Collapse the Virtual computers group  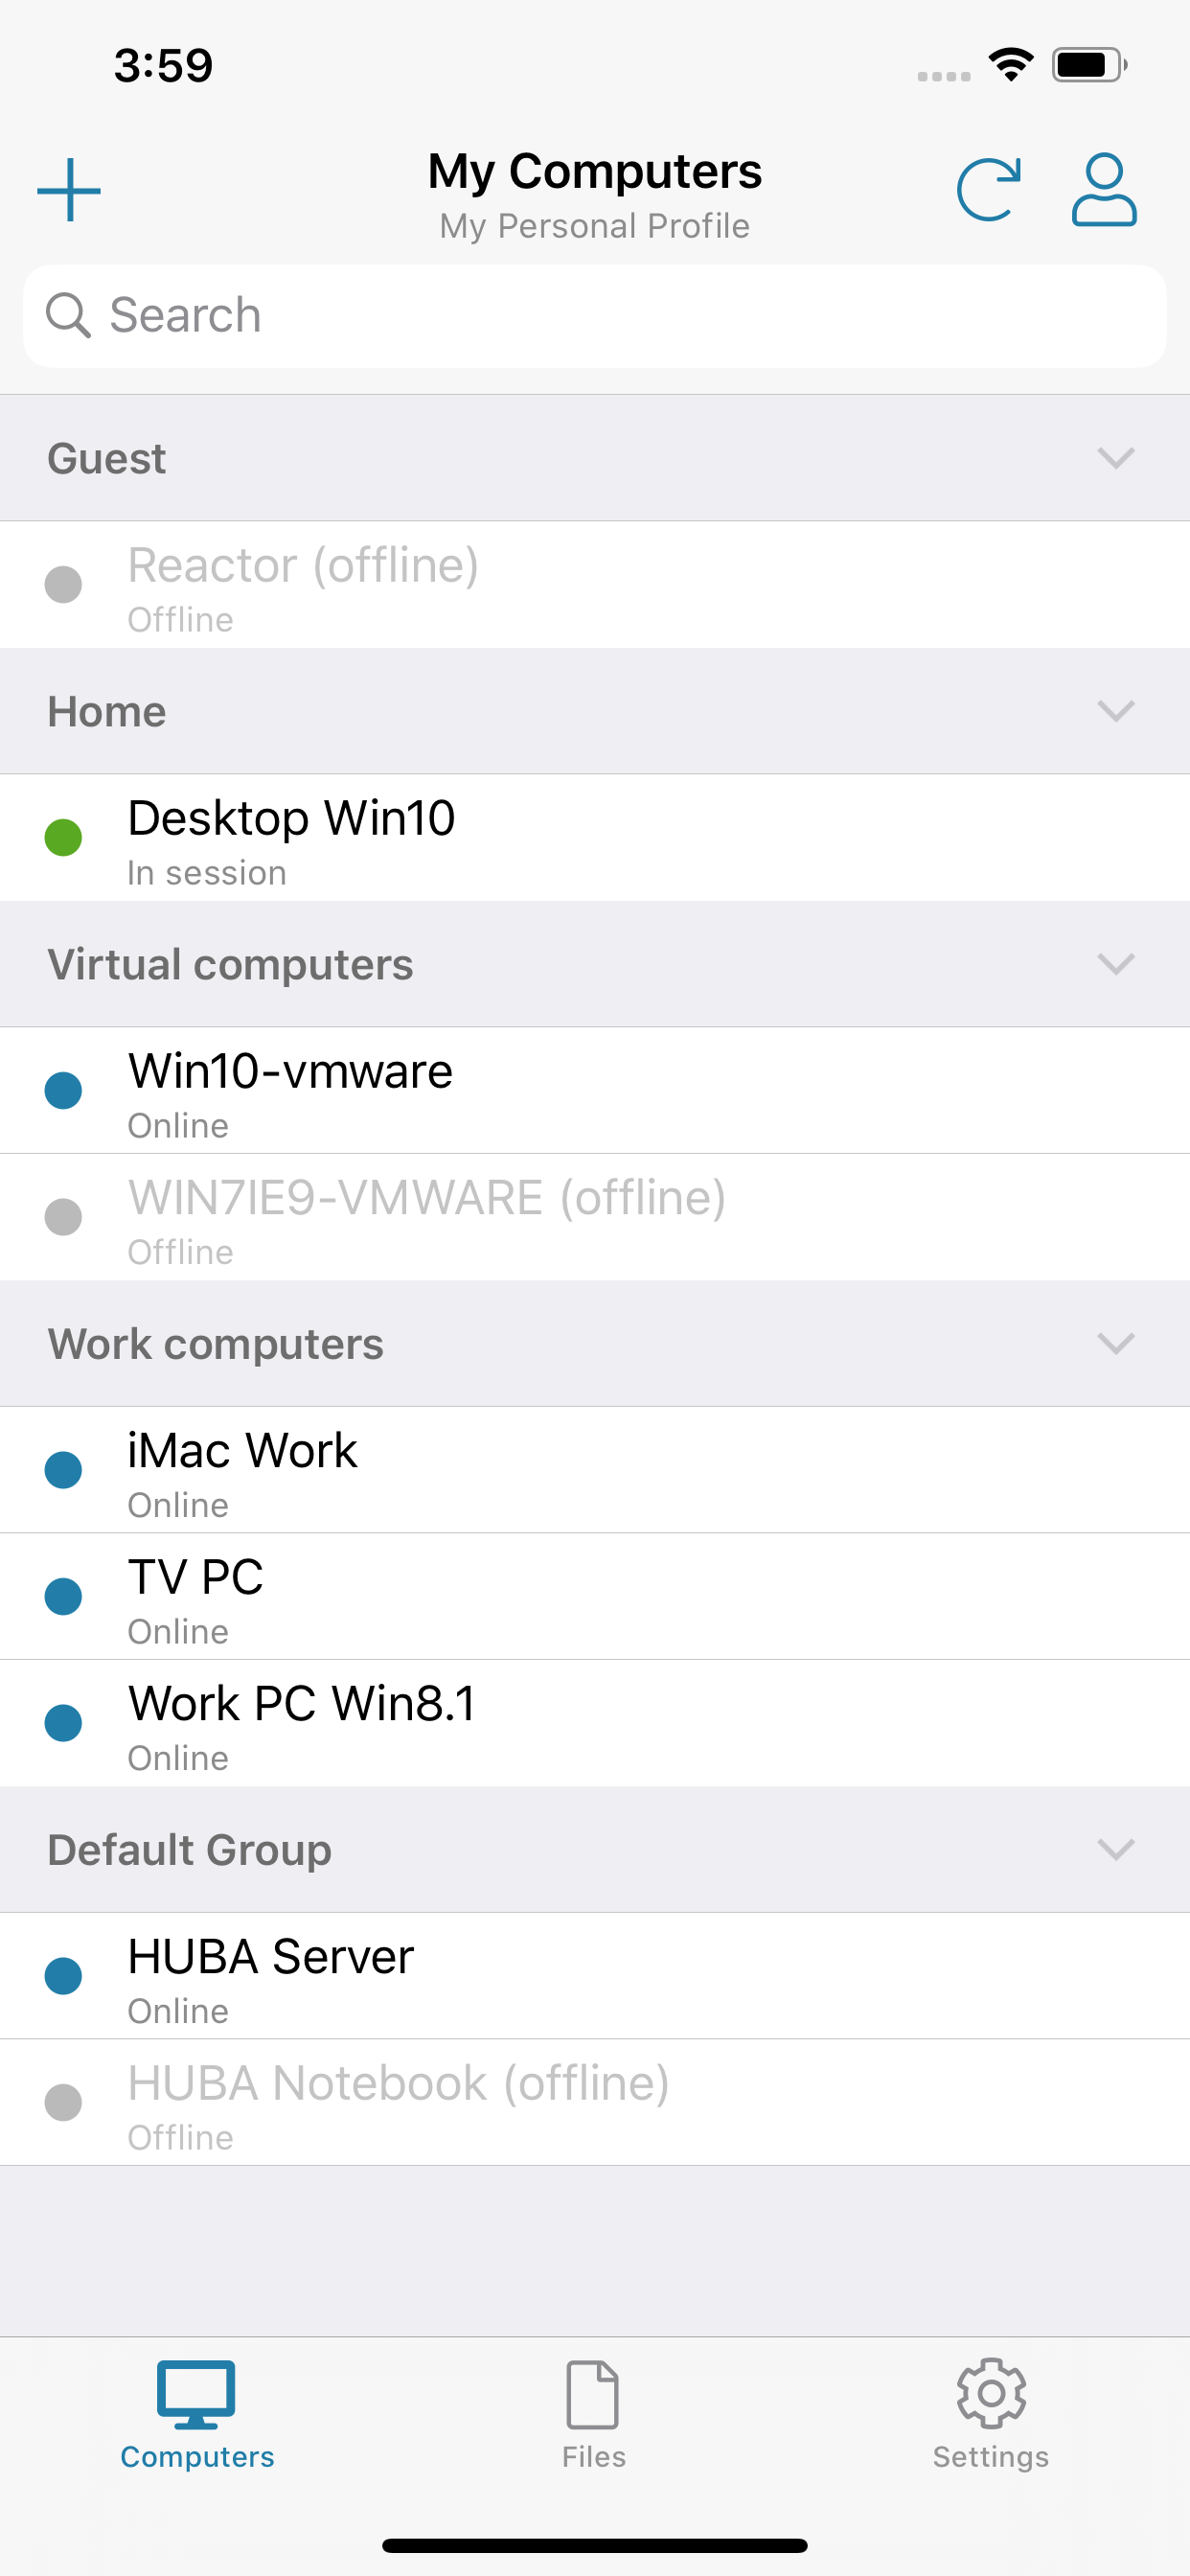(1115, 964)
